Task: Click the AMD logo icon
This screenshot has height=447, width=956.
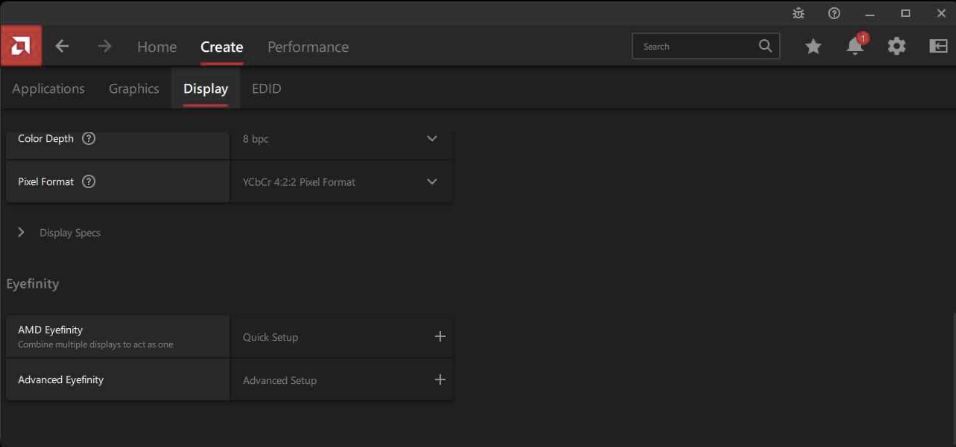Action: [x=21, y=46]
